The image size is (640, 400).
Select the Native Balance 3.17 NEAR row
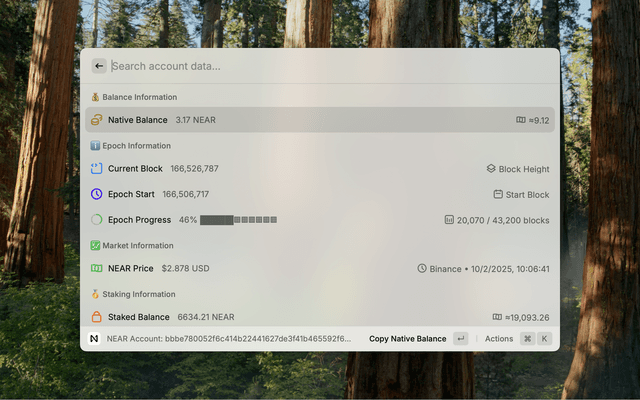point(320,120)
